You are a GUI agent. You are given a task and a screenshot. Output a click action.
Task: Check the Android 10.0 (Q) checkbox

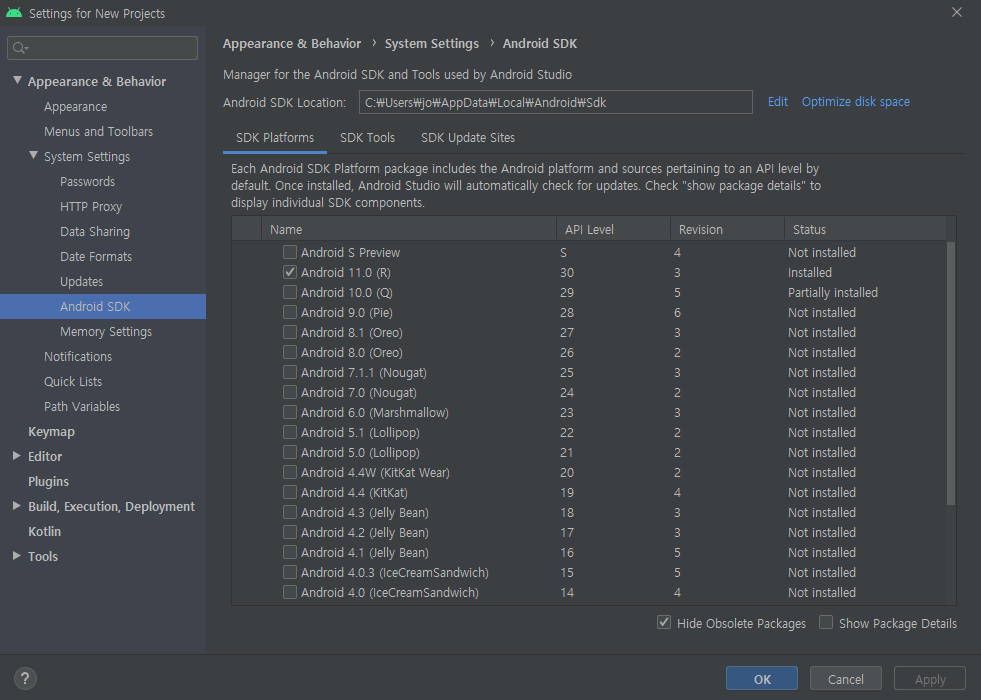coord(290,292)
